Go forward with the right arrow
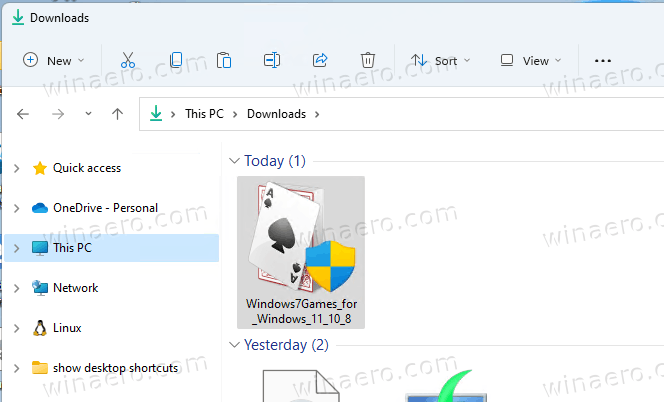The width and height of the screenshot is (664, 402). coord(58,114)
